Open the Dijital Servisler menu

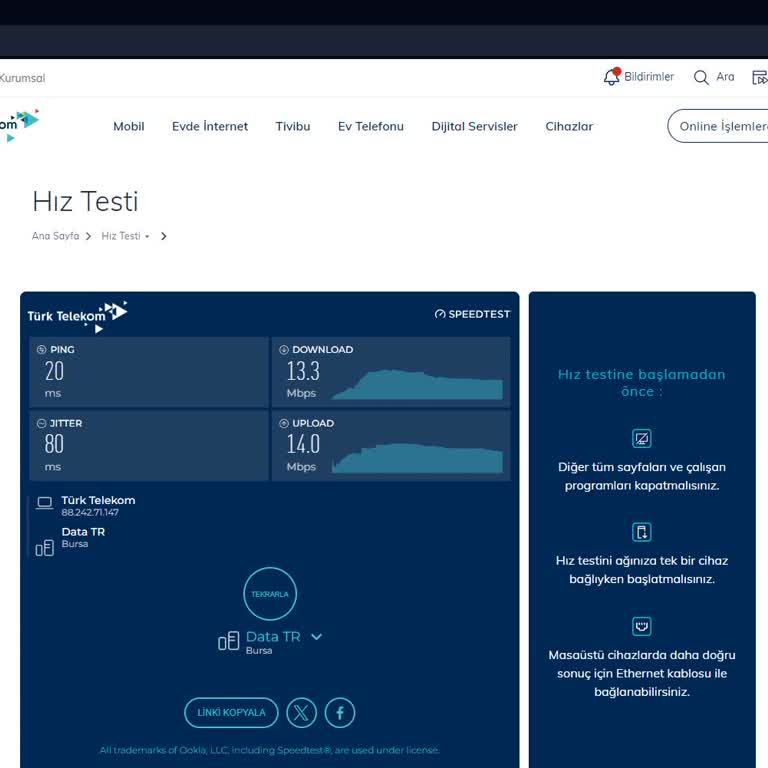coord(474,126)
